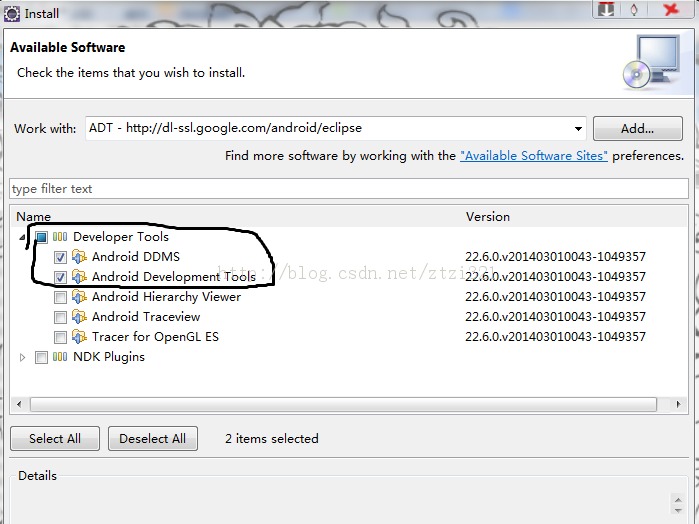Click the Android Traceview version number
The height and width of the screenshot is (524, 699).
click(555, 317)
